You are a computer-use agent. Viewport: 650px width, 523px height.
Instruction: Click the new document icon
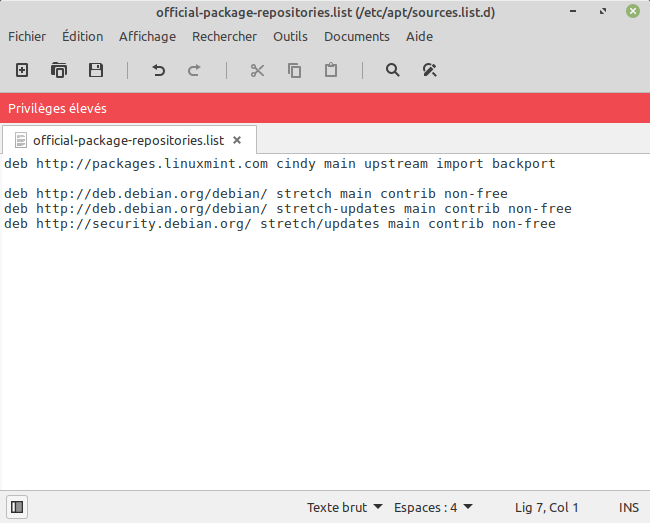click(x=22, y=70)
